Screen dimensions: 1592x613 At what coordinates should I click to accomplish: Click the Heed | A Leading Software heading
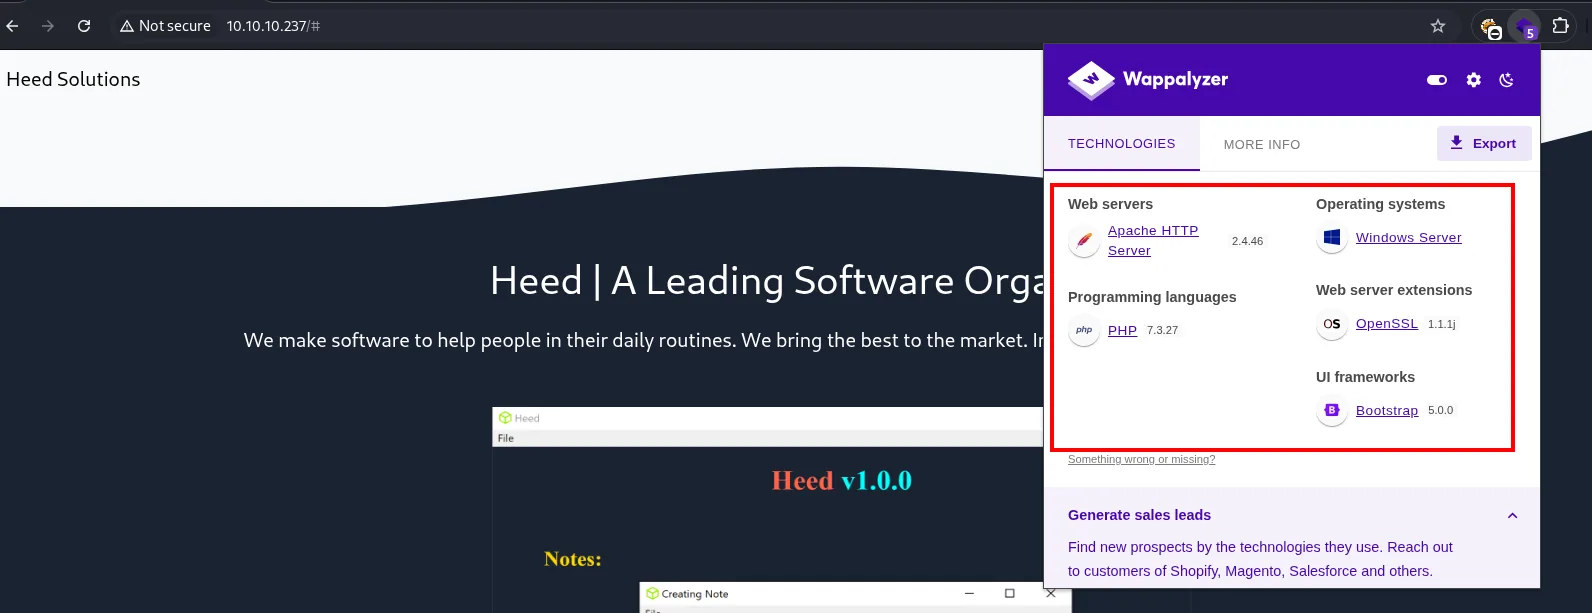point(766,281)
